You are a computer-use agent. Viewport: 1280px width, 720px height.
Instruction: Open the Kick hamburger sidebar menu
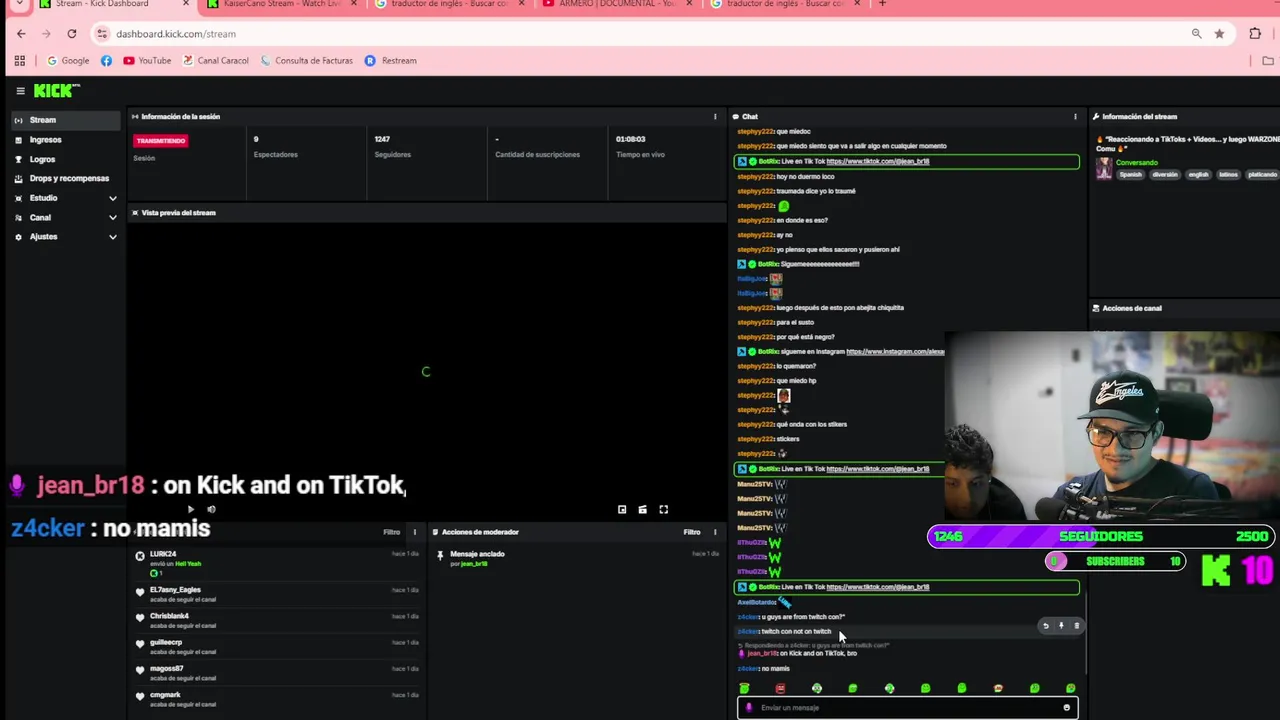[x=20, y=91]
